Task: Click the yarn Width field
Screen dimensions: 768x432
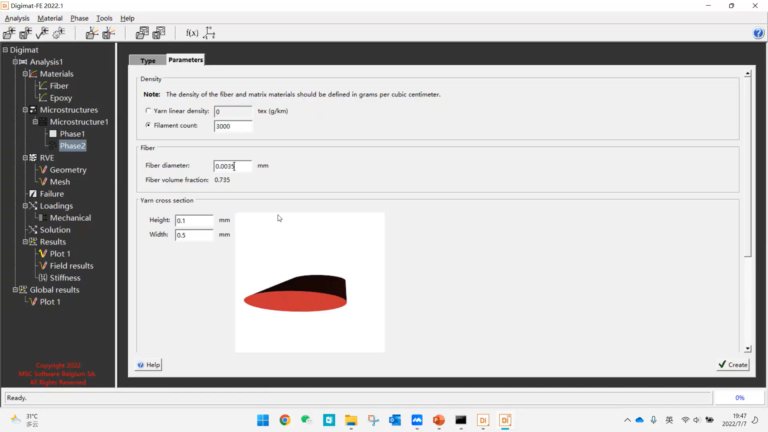Action: tap(194, 235)
